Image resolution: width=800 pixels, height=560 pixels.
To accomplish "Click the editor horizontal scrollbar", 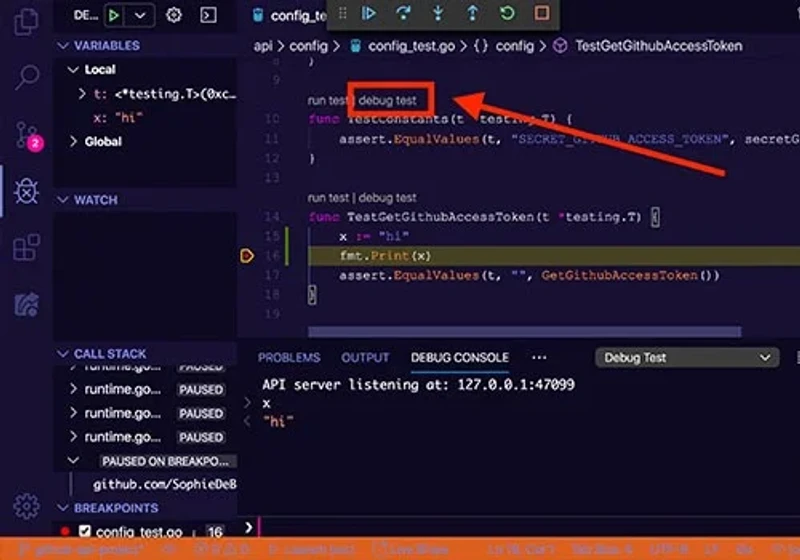I will tap(524, 332).
